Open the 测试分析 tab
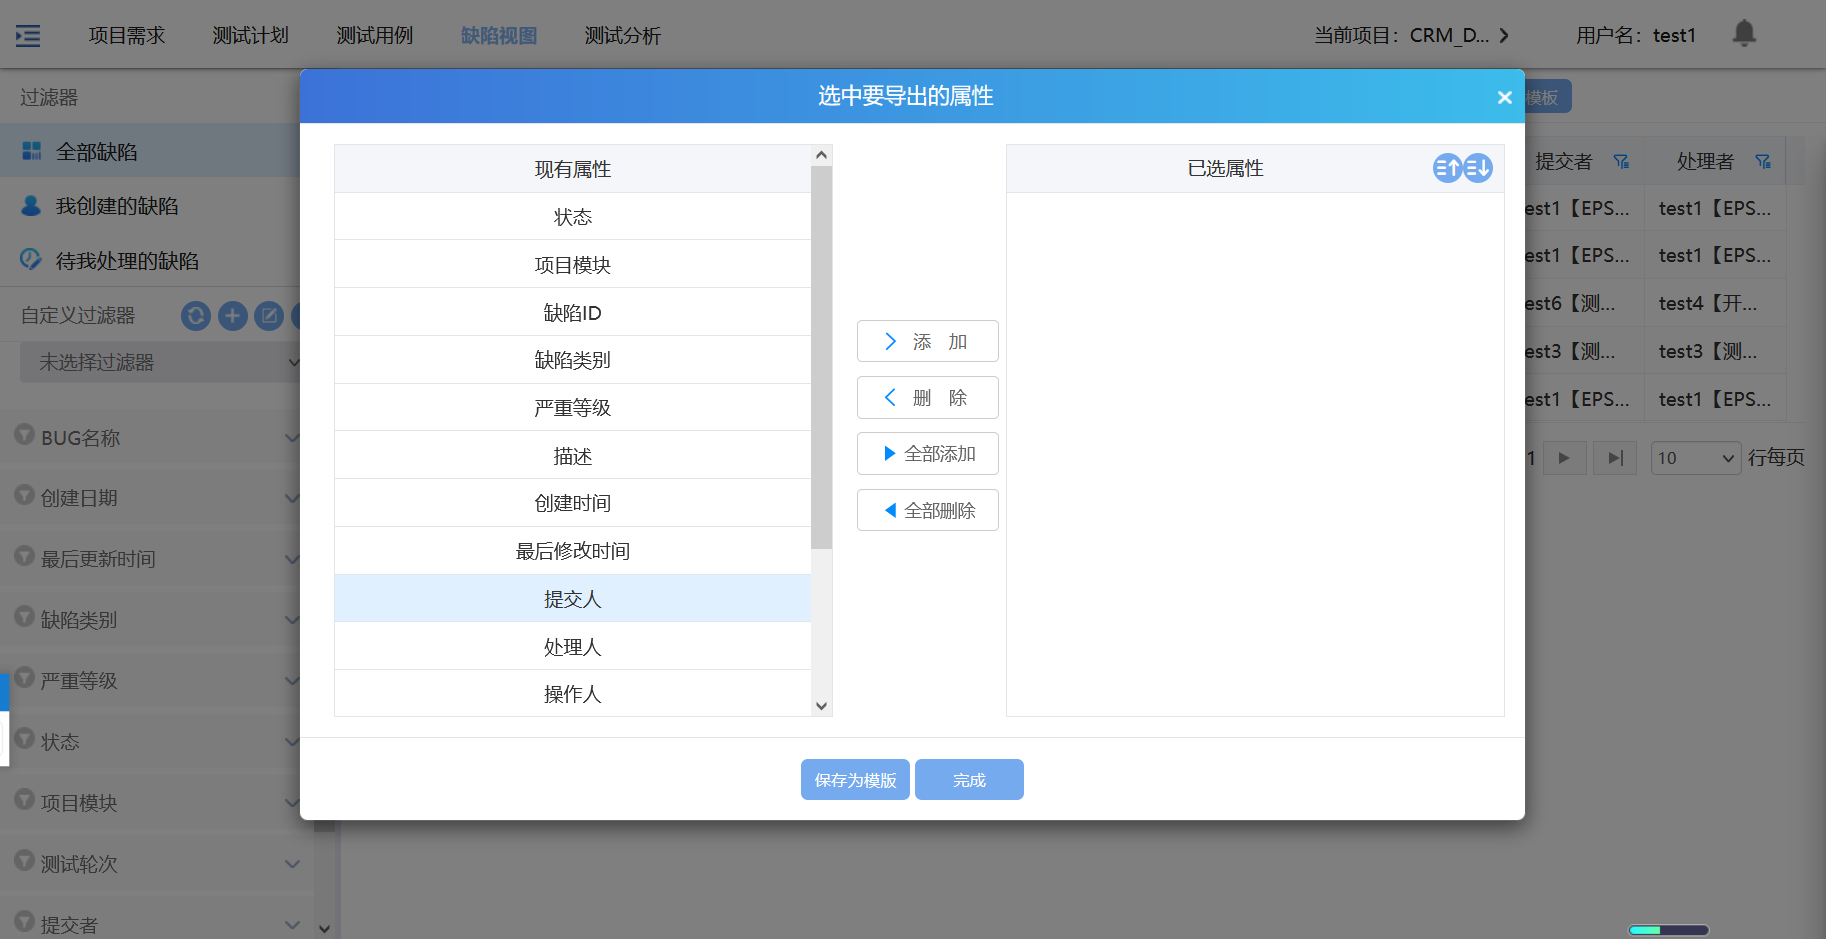 tap(622, 36)
